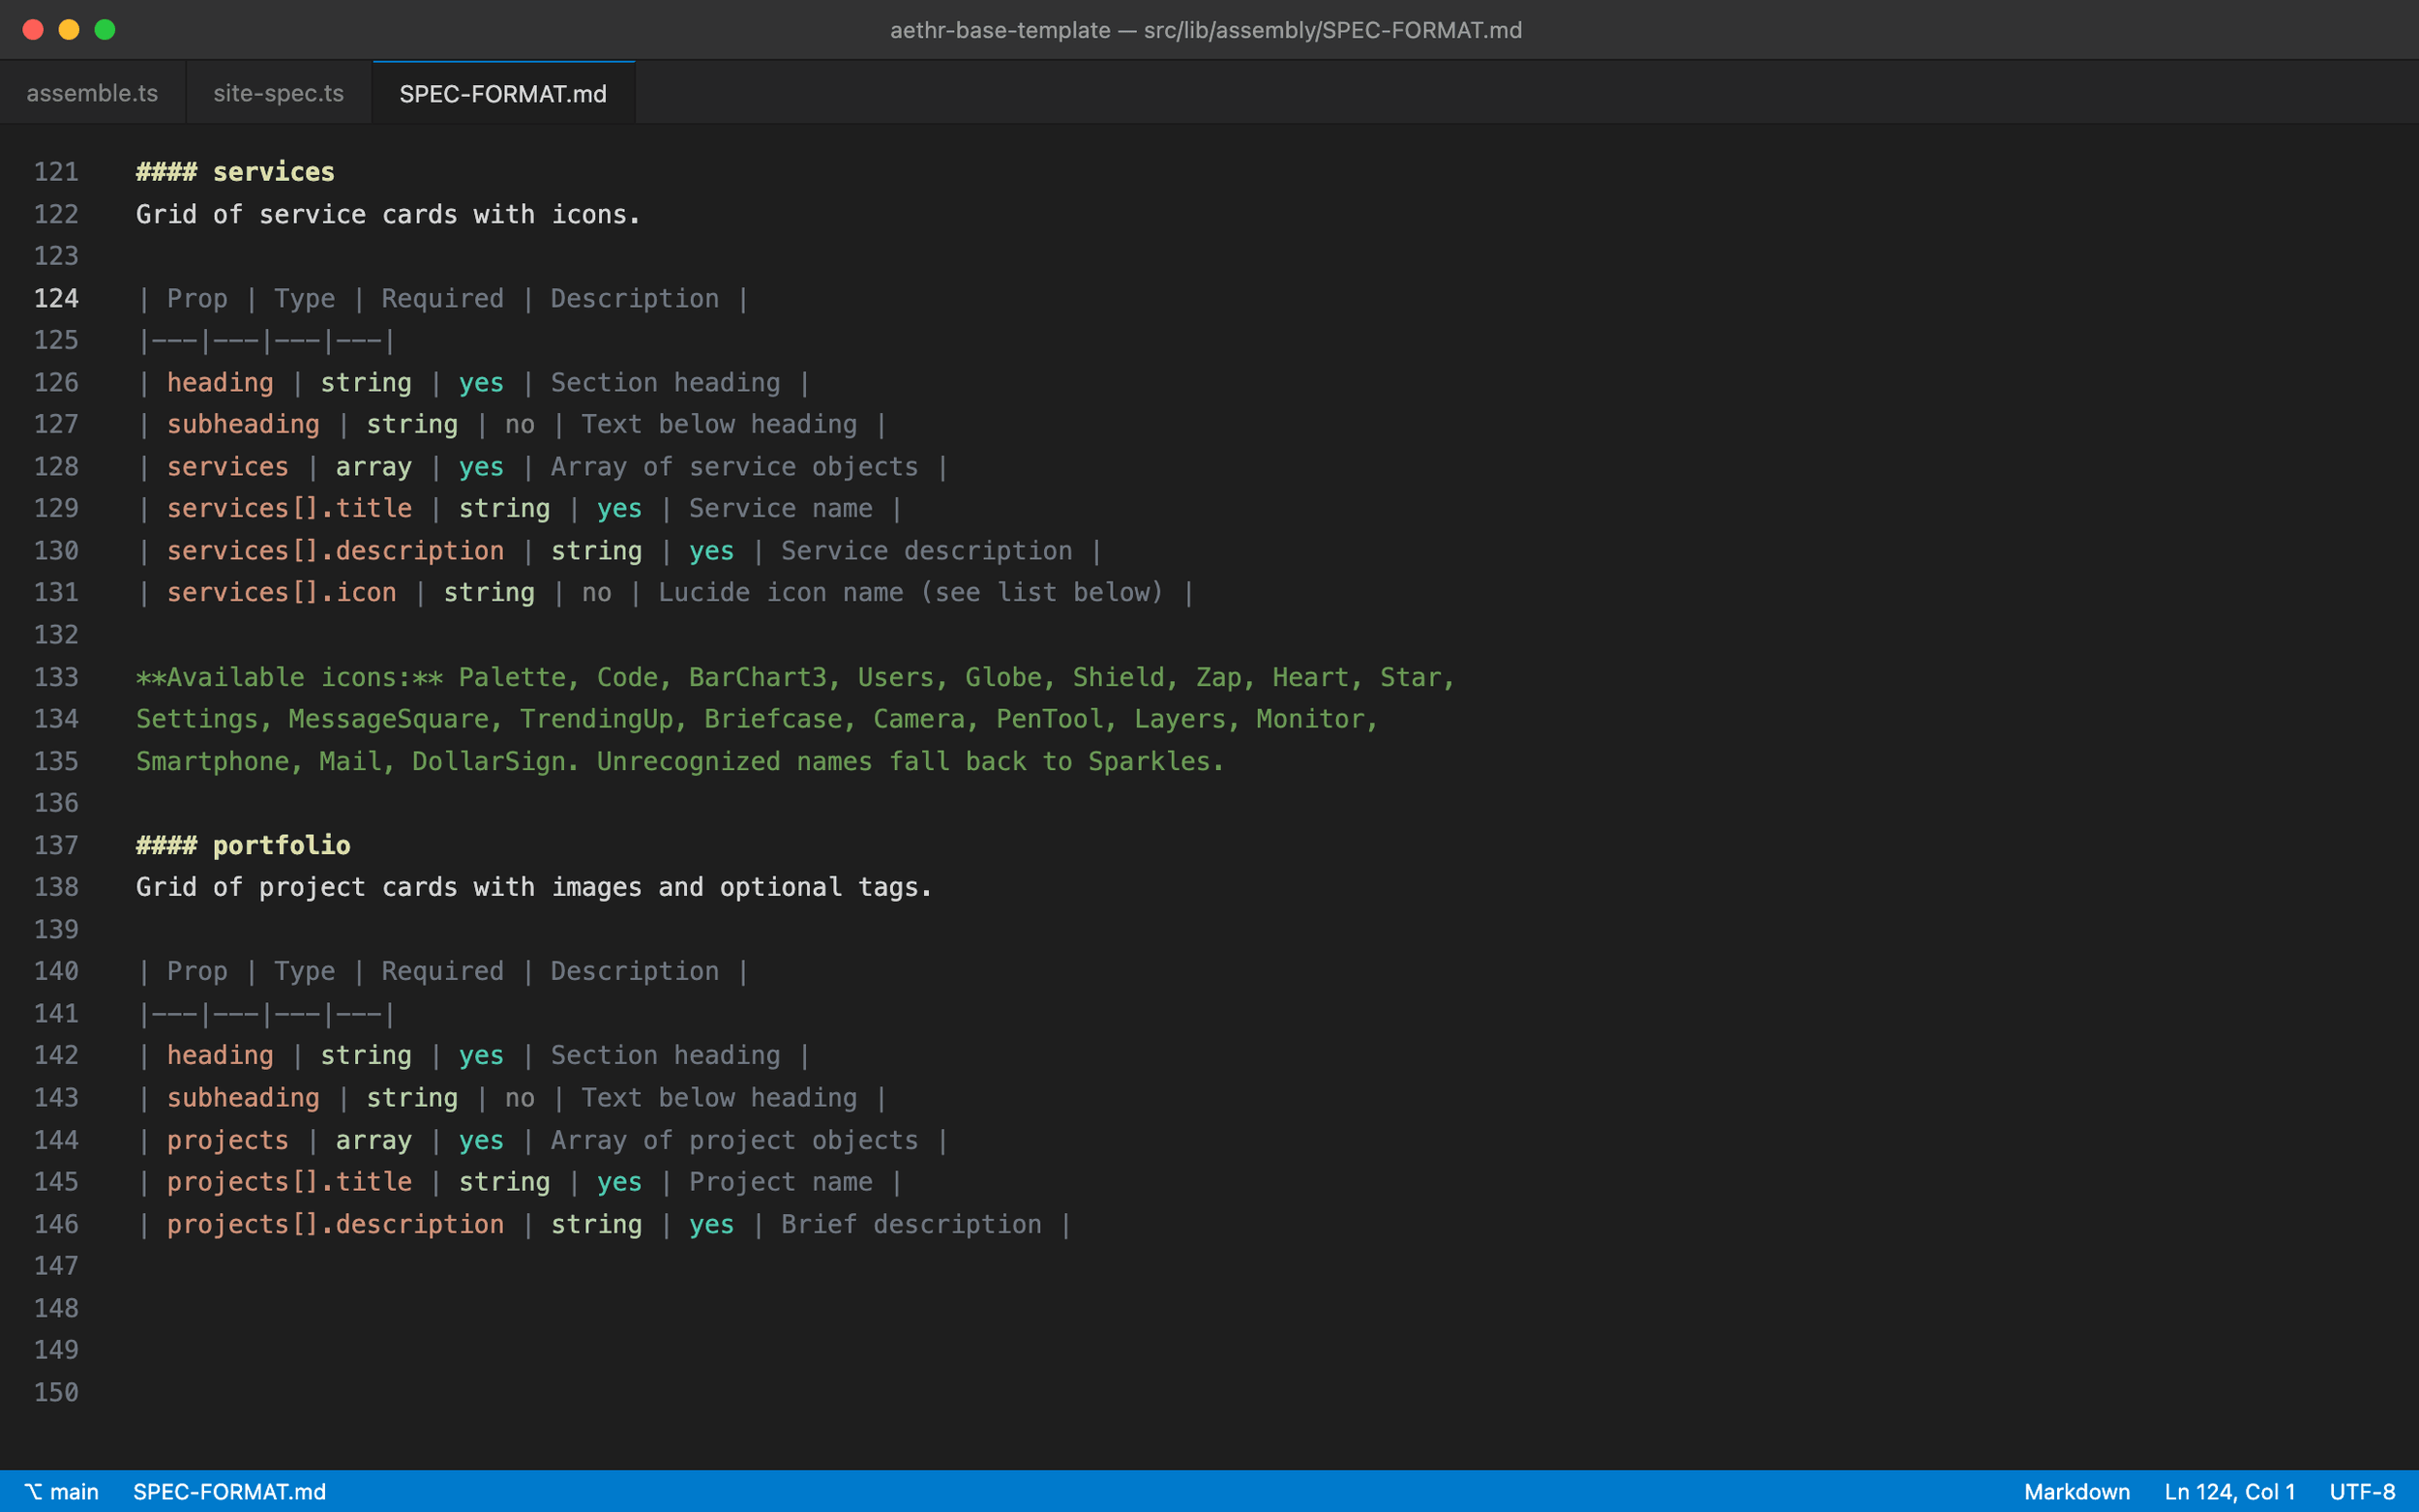Click the green fullscreen window button
The image size is (2419, 1512).
click(x=105, y=30)
